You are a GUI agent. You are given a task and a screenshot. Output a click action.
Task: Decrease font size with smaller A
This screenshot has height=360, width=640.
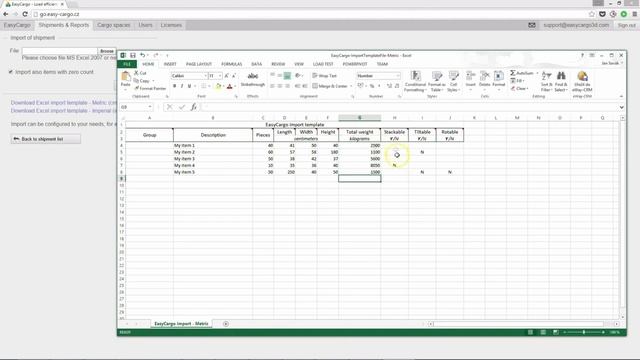(233, 76)
